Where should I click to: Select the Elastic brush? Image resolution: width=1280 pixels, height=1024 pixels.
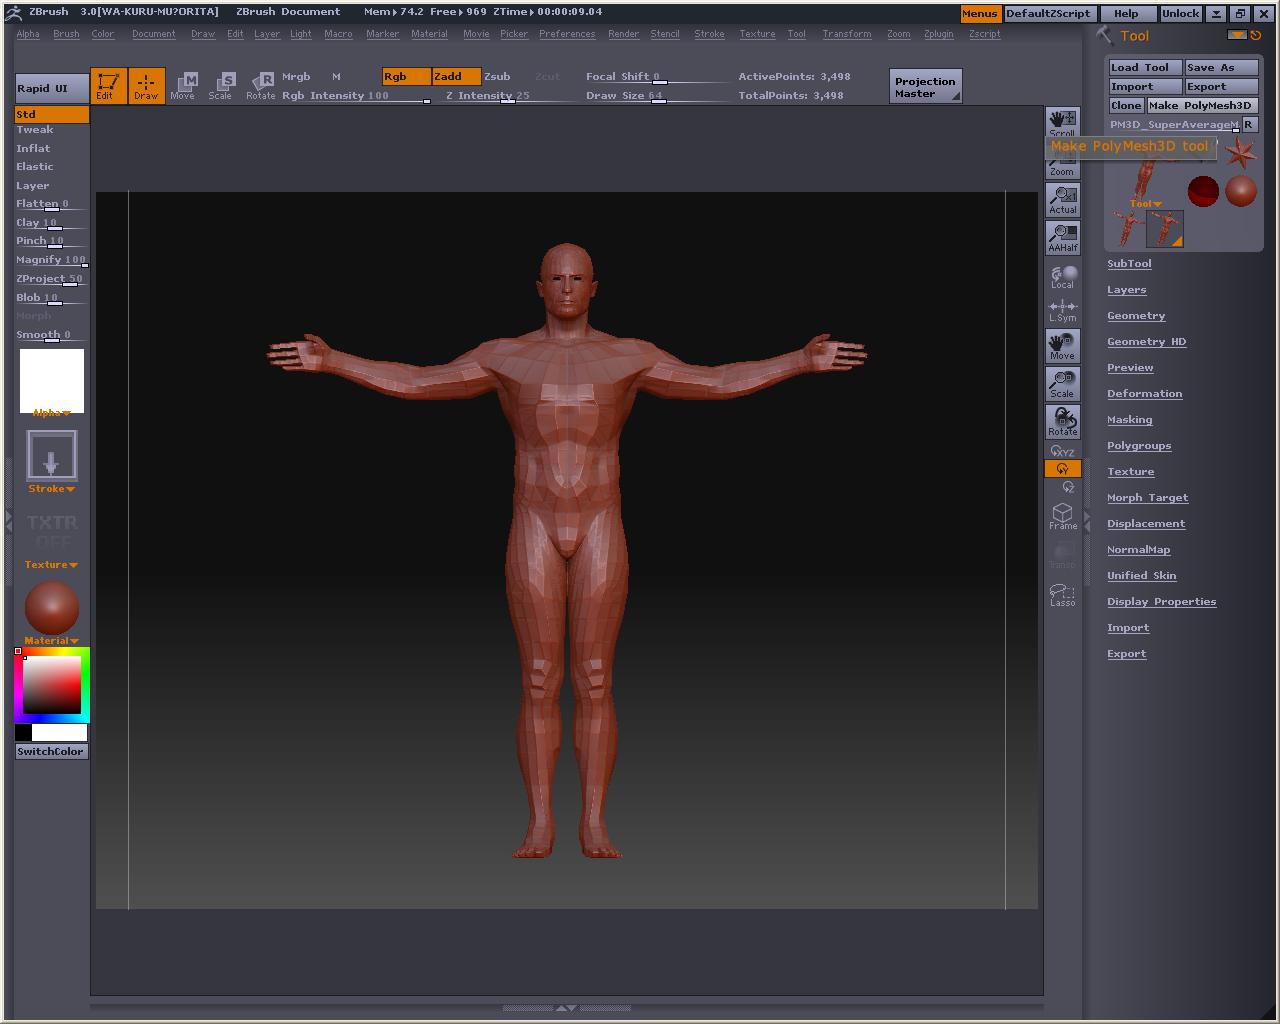tap(35, 167)
